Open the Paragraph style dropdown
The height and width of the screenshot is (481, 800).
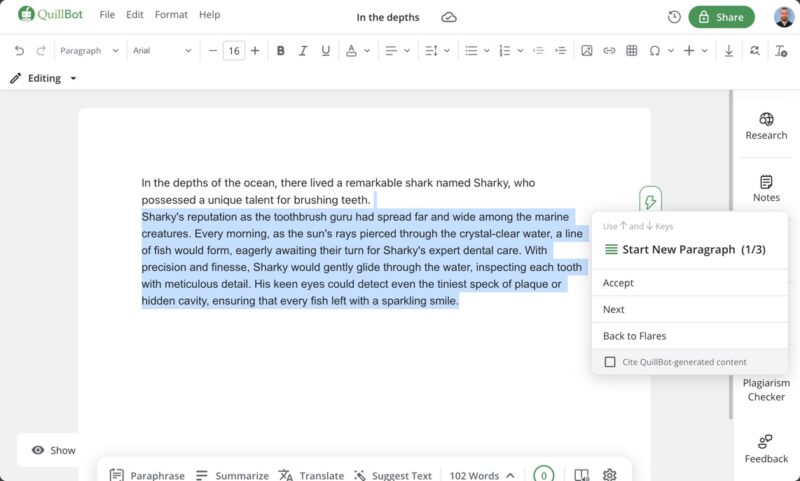point(89,50)
